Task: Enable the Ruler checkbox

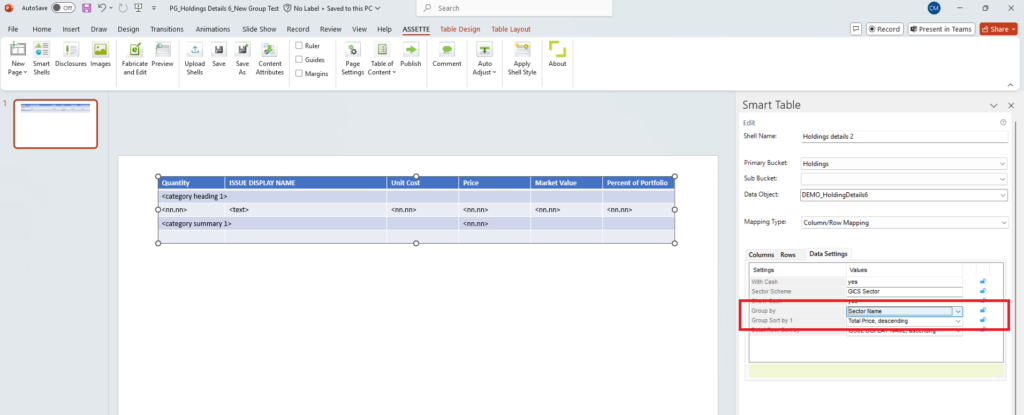Action: tap(298, 46)
